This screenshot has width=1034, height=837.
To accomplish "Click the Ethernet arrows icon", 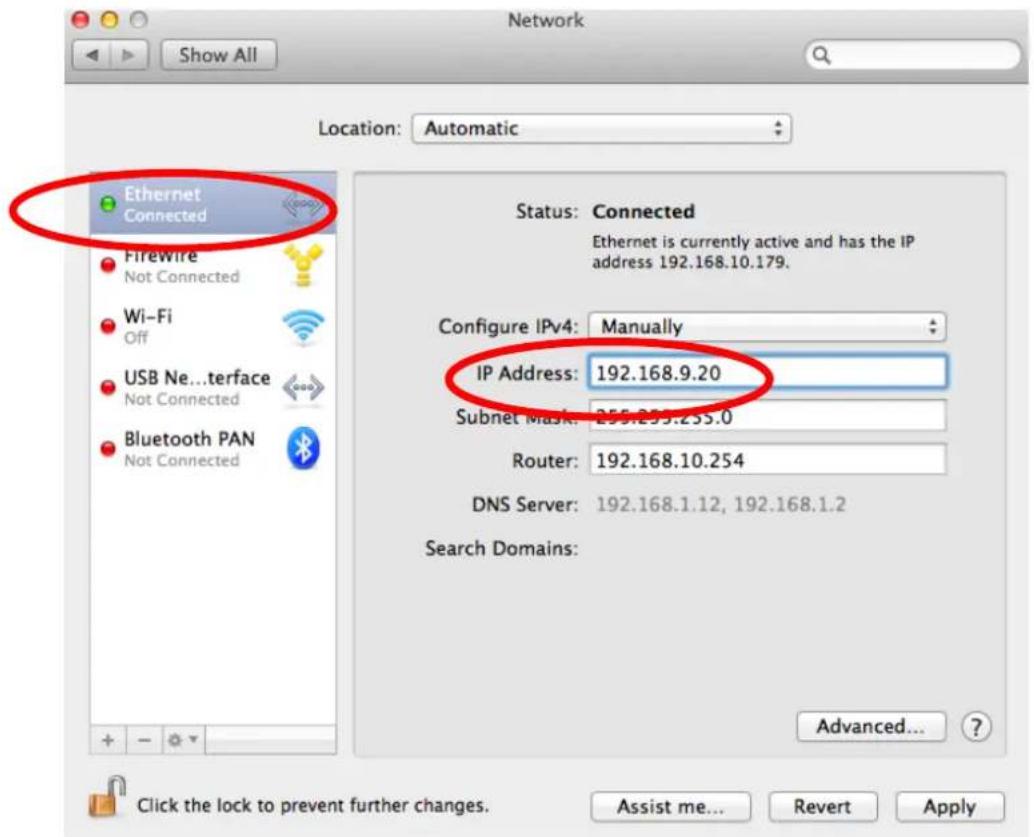I will click(303, 206).
